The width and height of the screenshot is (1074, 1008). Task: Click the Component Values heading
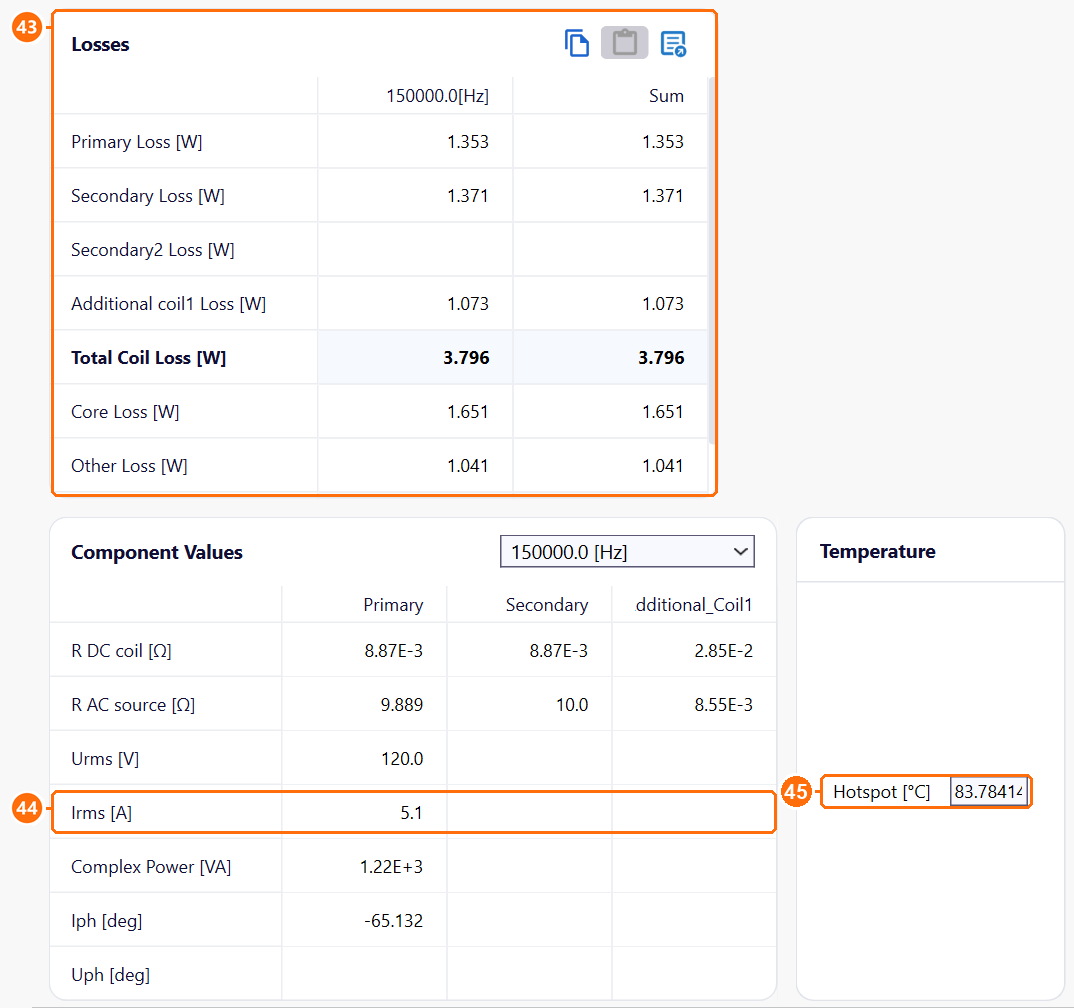[x=157, y=553]
